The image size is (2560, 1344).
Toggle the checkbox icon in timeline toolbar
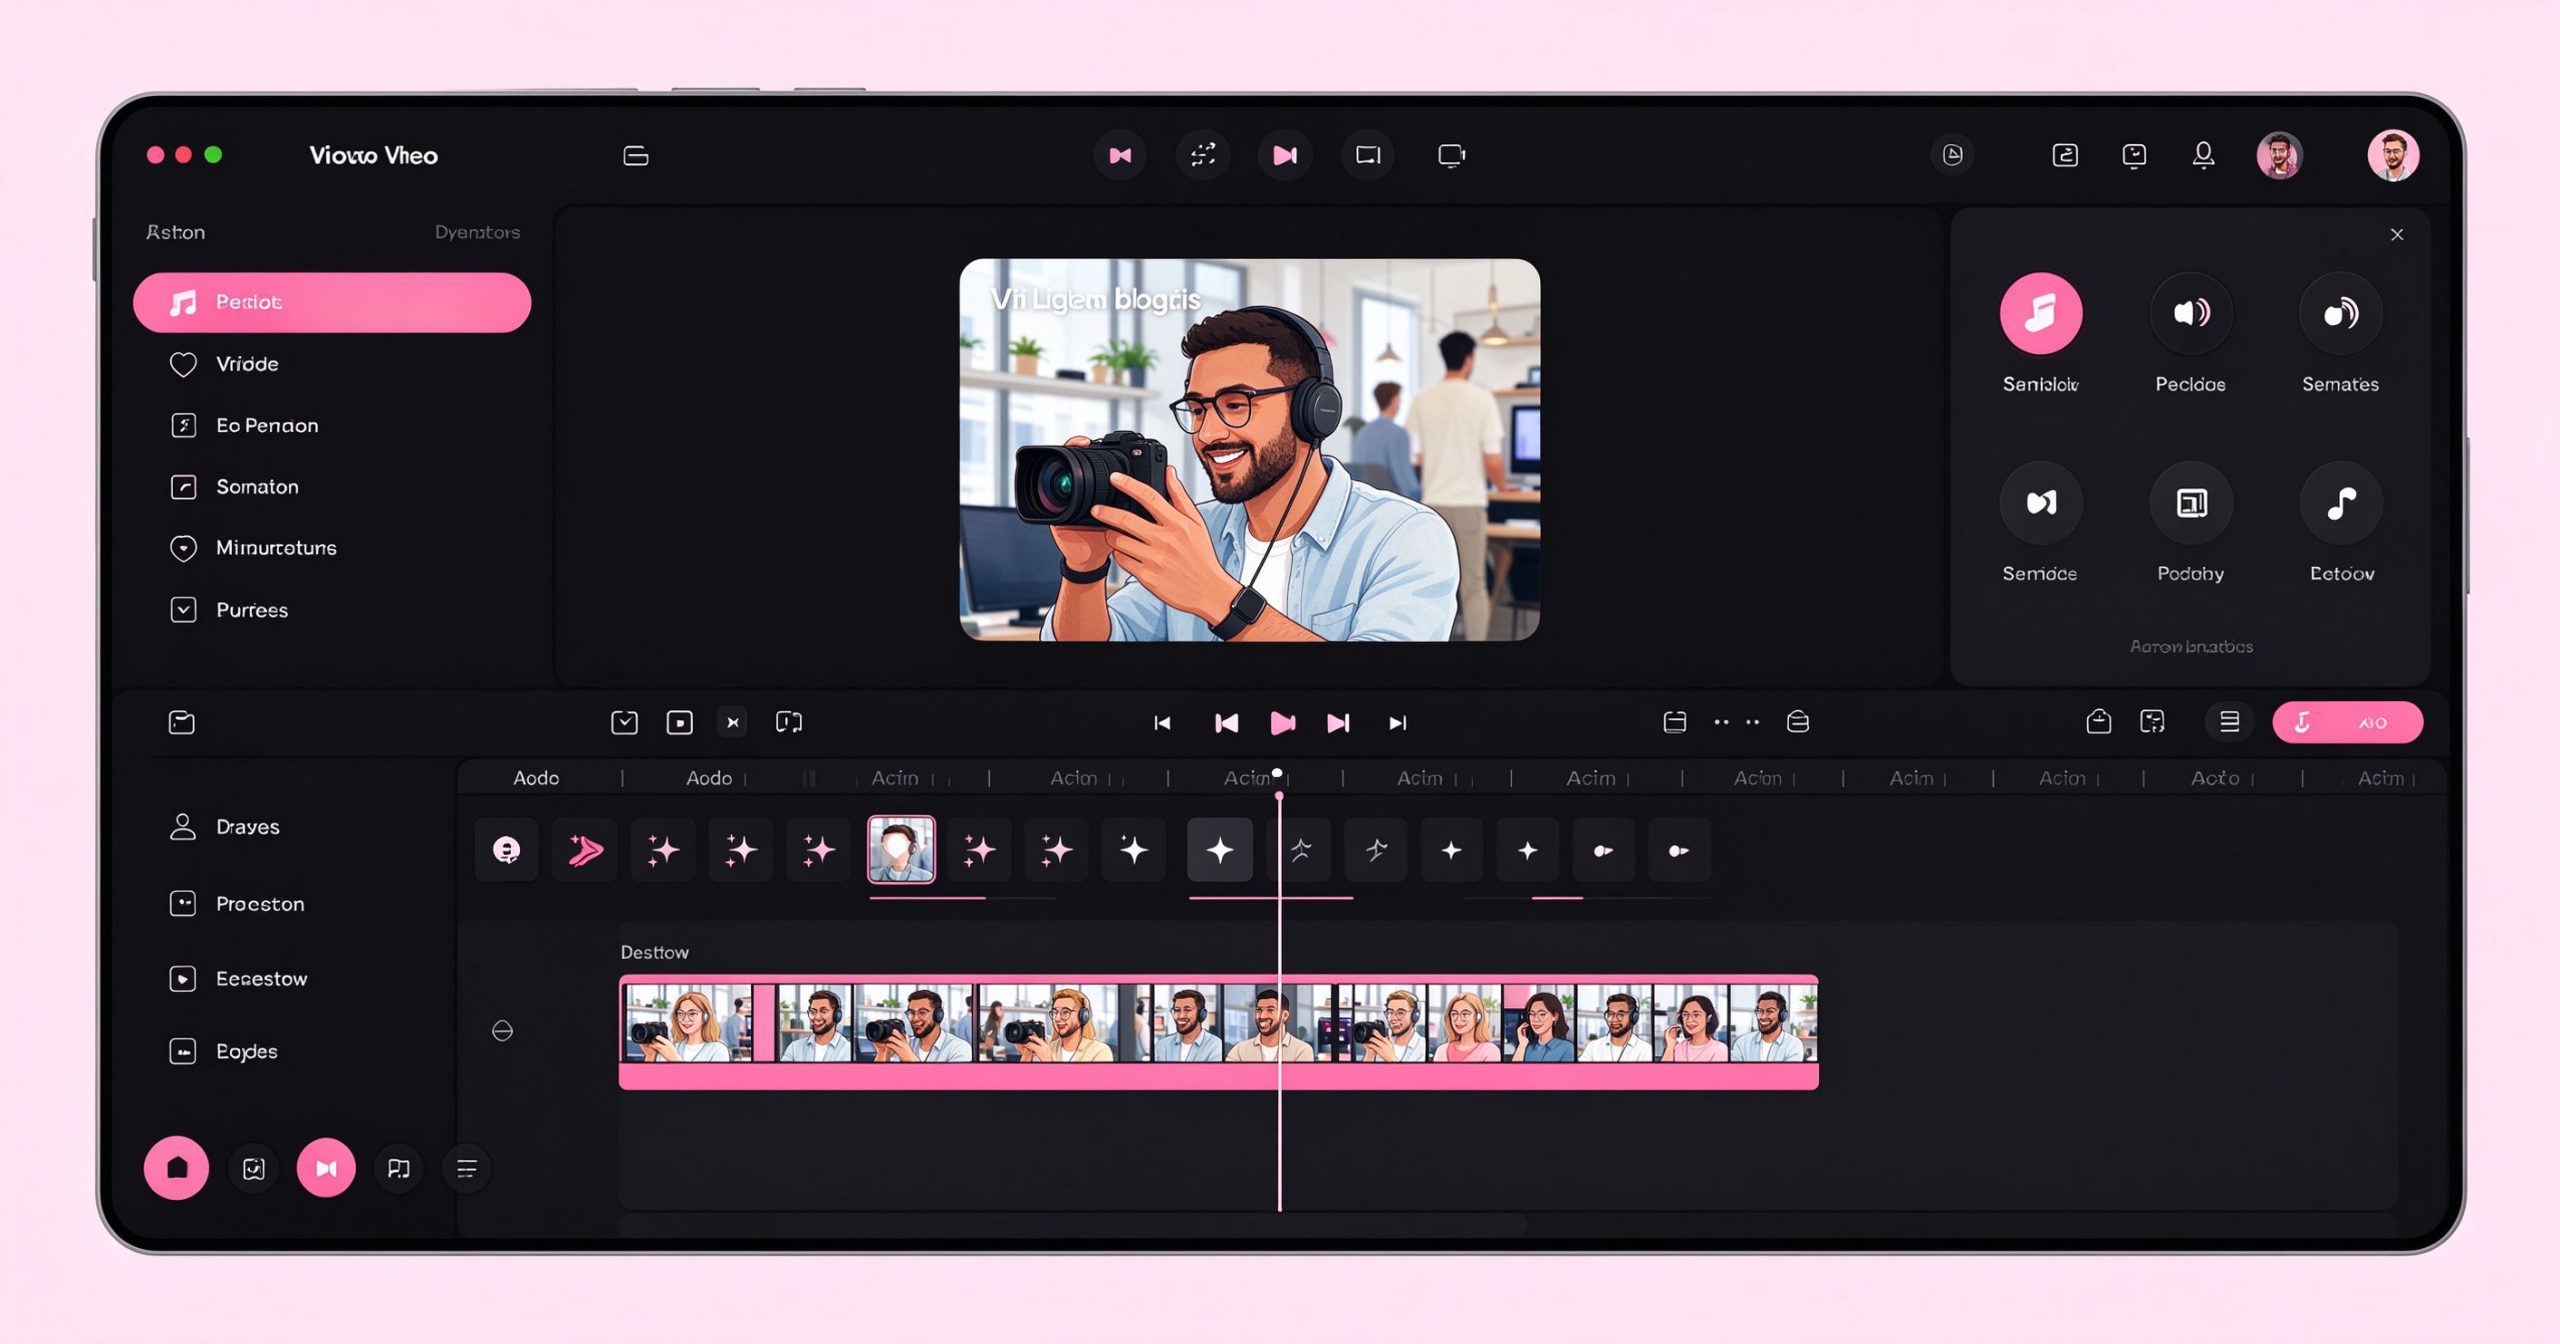click(624, 722)
